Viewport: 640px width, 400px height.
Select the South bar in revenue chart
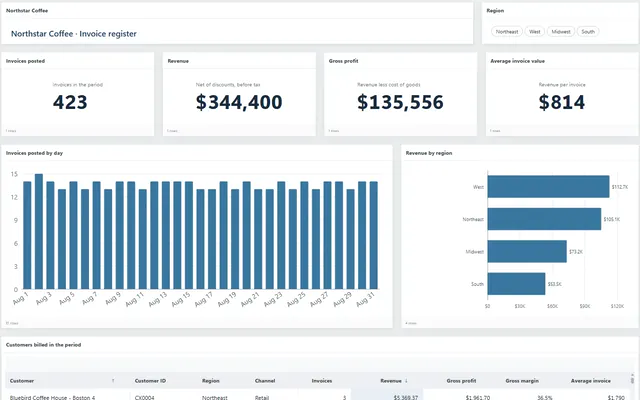[516, 284]
